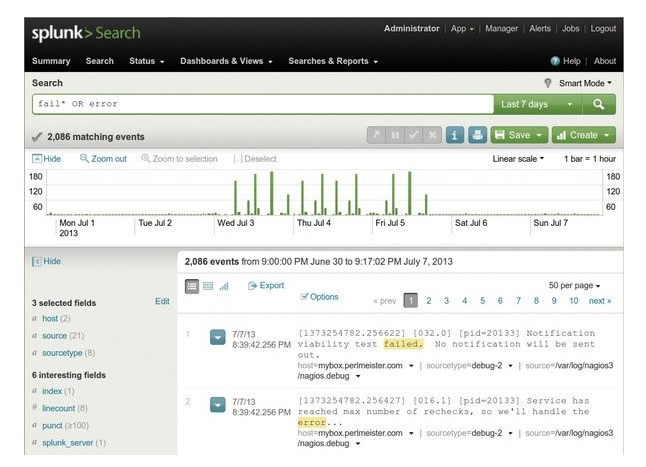
Task: Click the magnifying glass search button
Action: pos(598,104)
